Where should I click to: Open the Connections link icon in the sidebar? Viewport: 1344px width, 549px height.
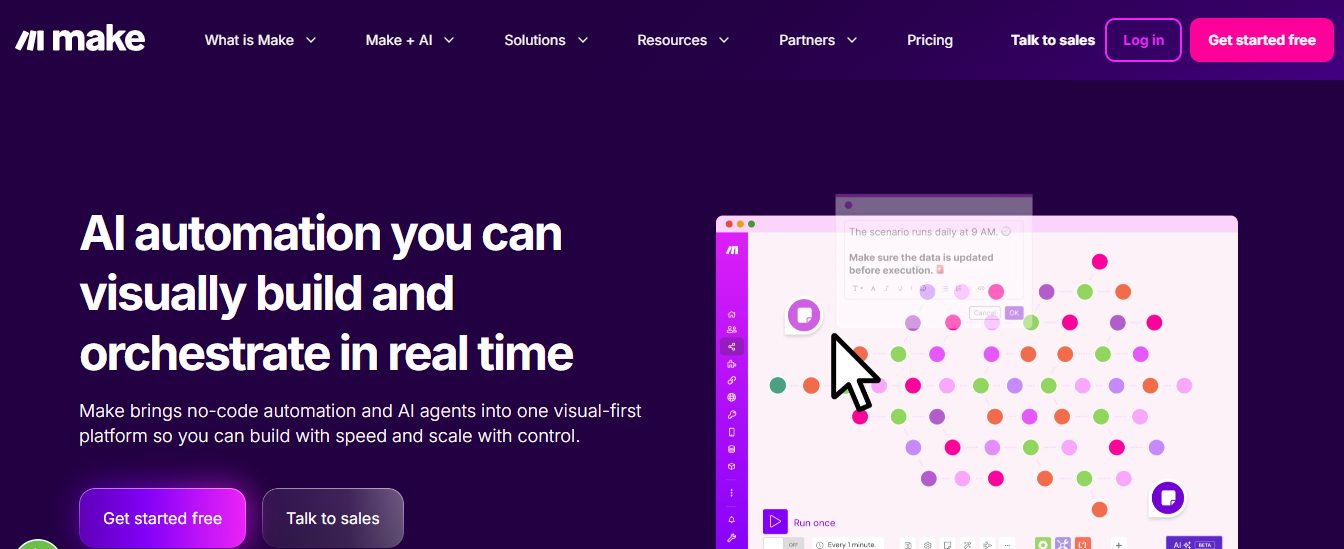(x=732, y=381)
